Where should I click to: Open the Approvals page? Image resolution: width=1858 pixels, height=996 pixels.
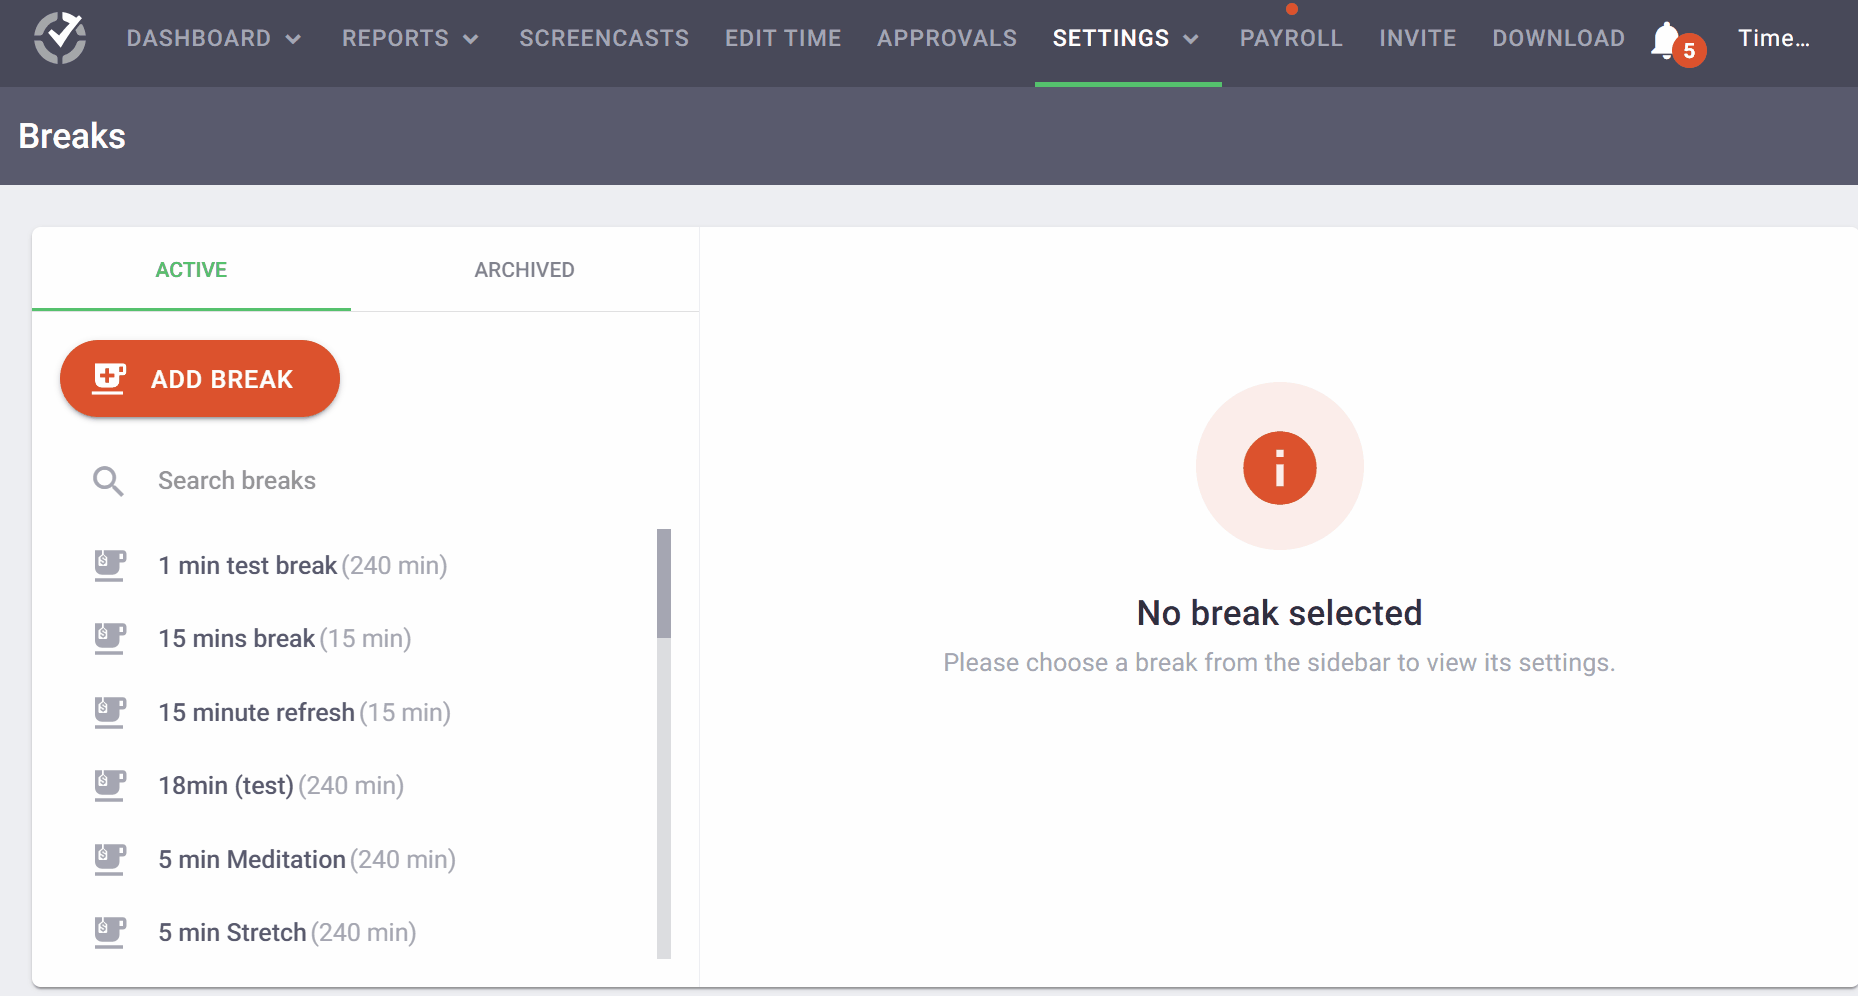pyautogui.click(x=946, y=38)
